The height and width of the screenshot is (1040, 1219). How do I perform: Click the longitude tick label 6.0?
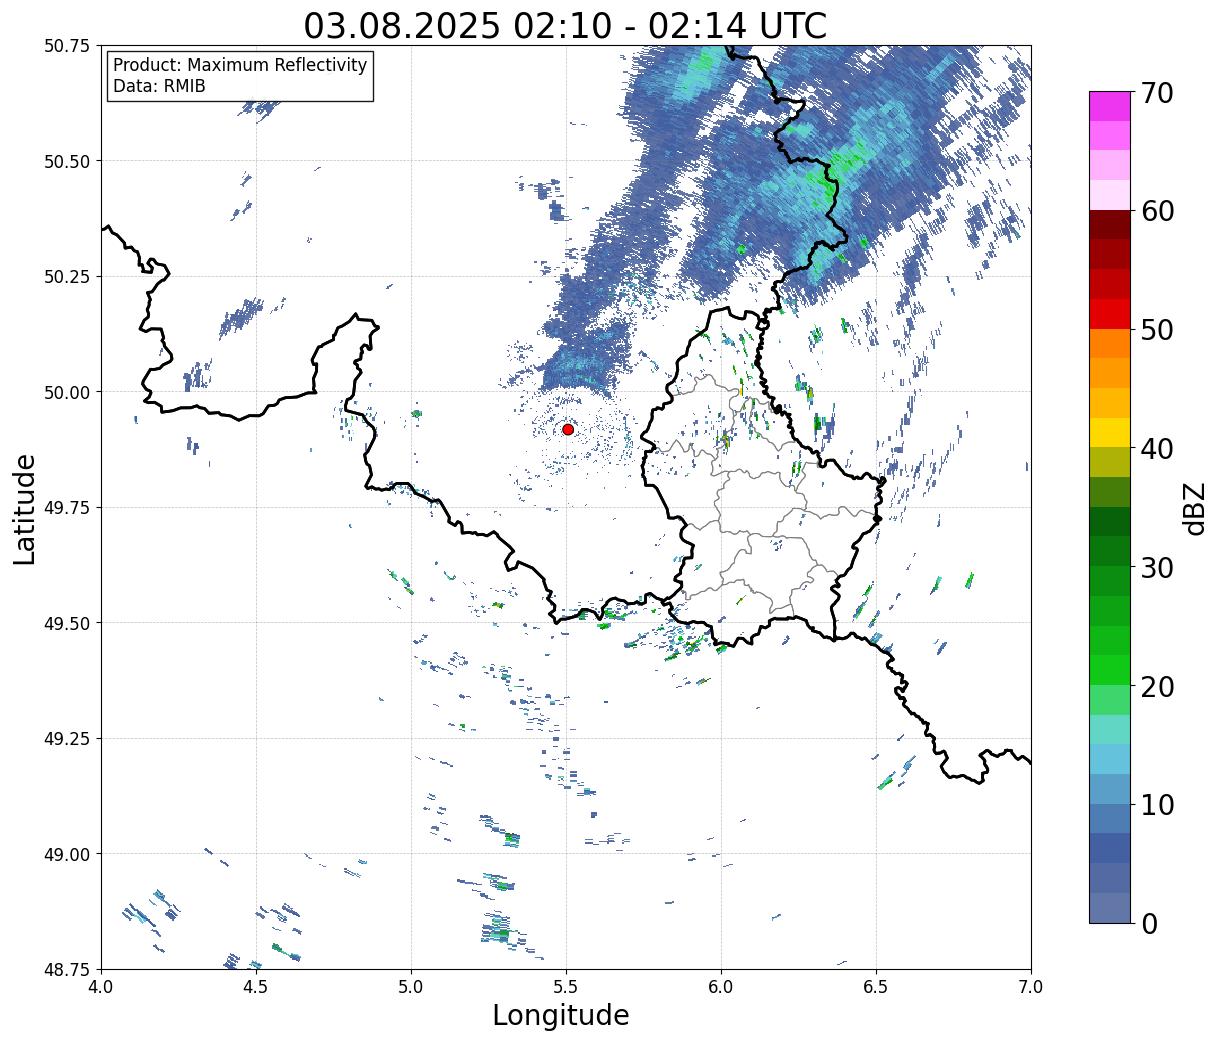pyautogui.click(x=721, y=987)
